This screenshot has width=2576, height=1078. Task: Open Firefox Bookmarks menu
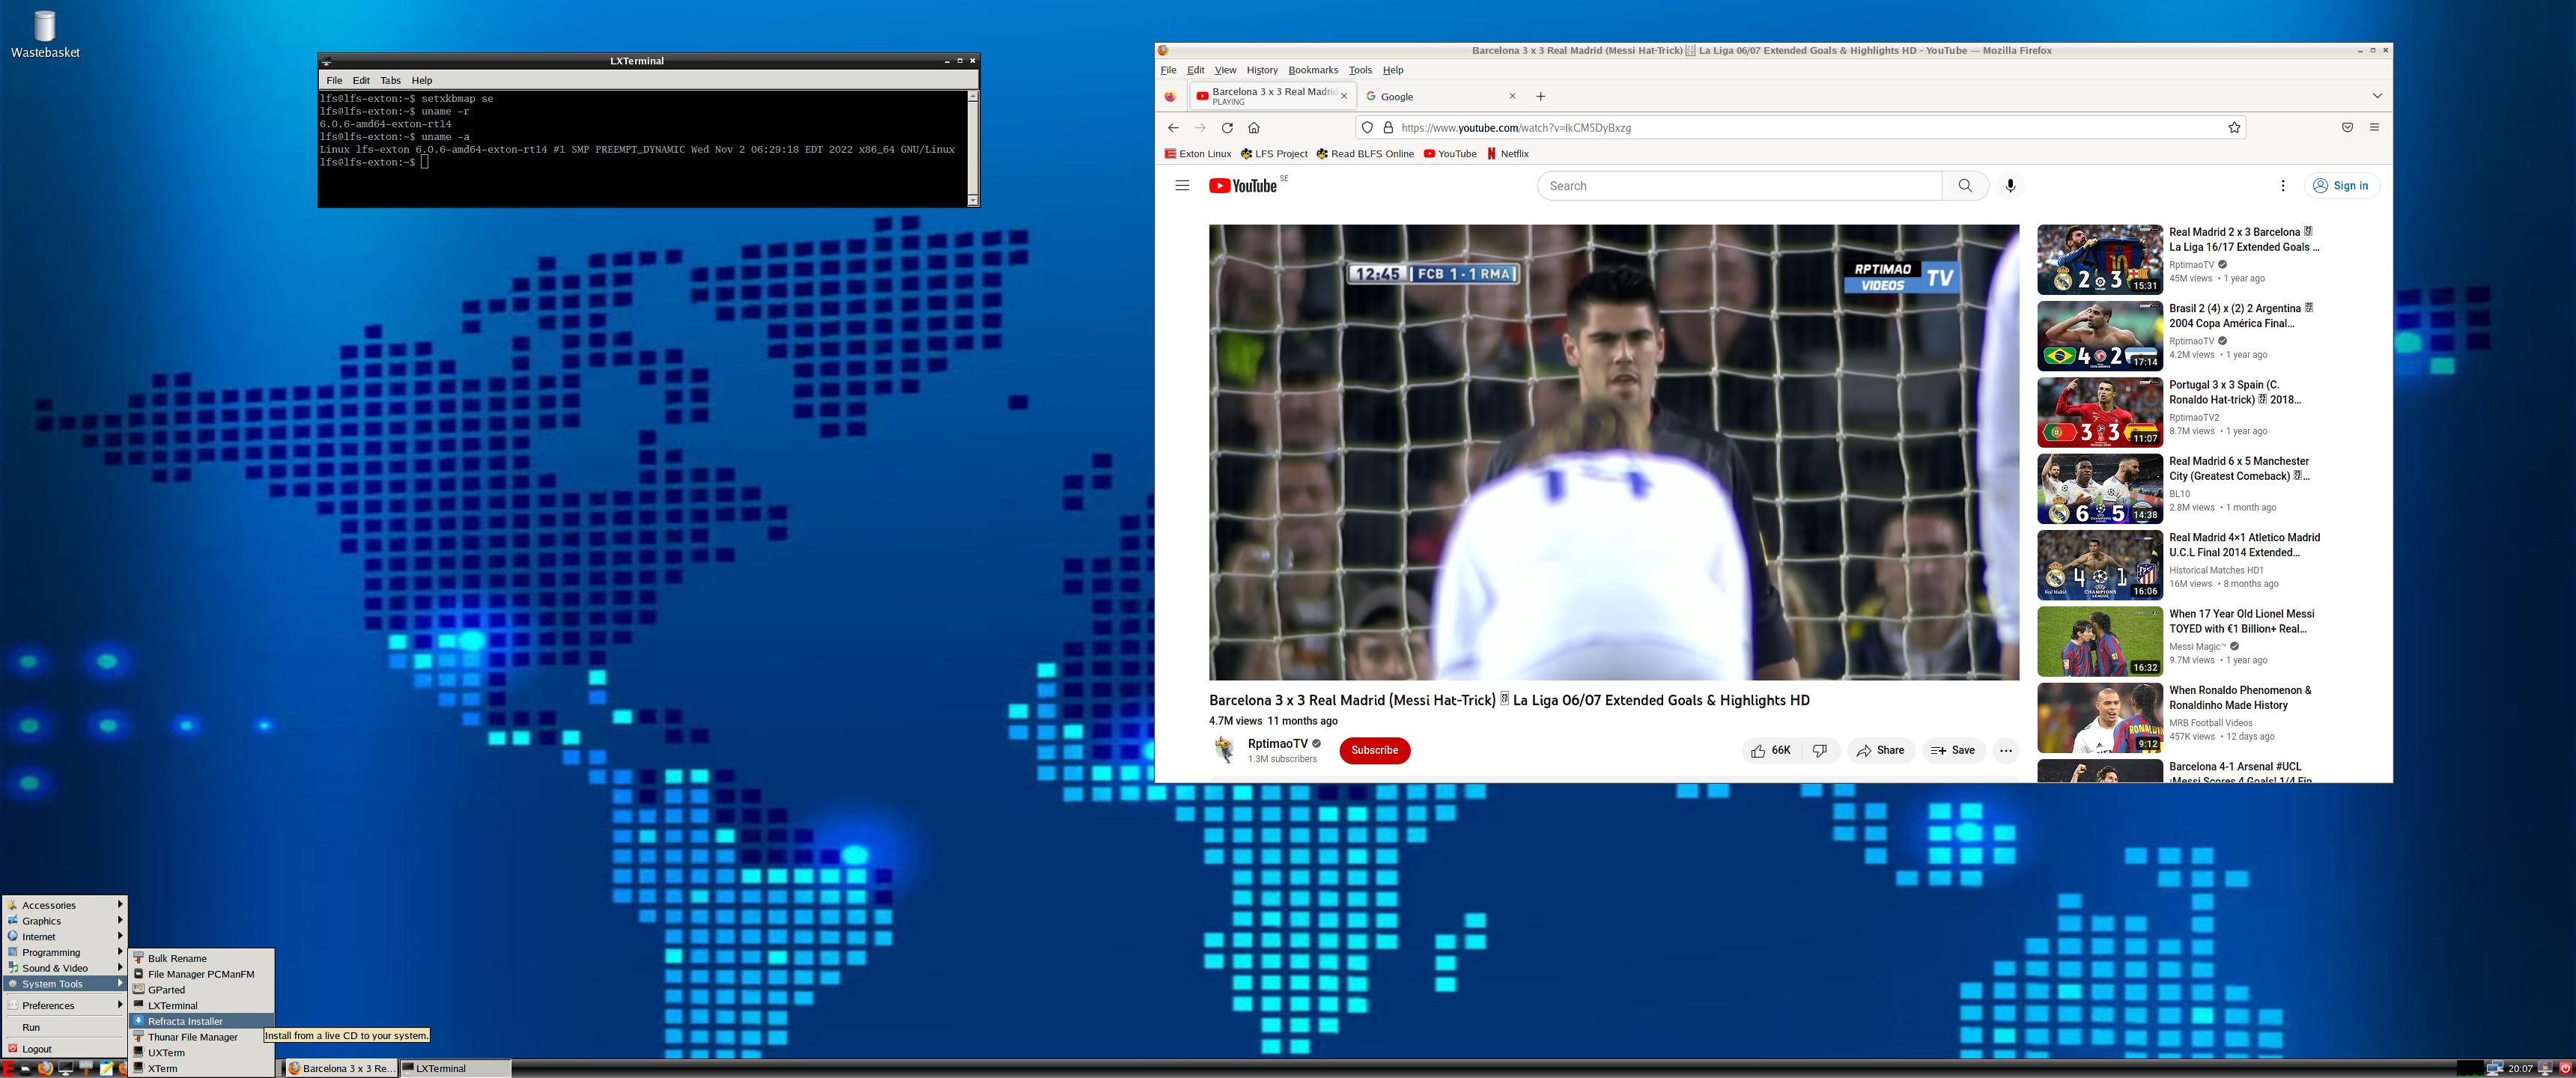click(x=1313, y=70)
